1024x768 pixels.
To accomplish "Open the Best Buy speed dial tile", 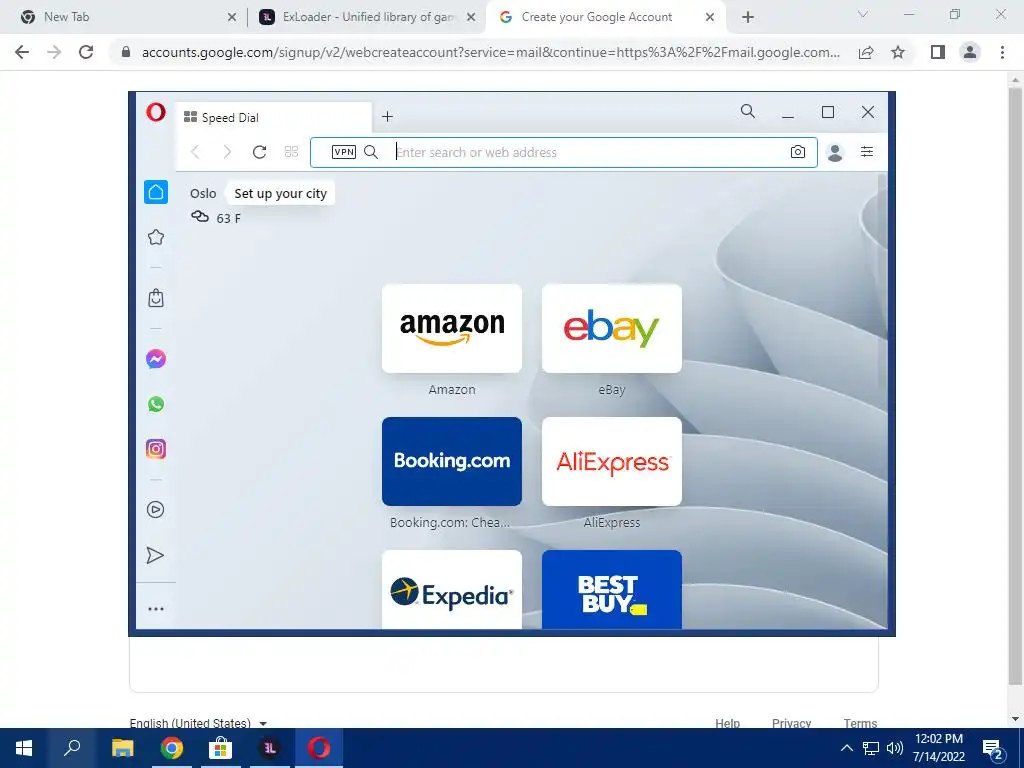I will click(x=612, y=590).
